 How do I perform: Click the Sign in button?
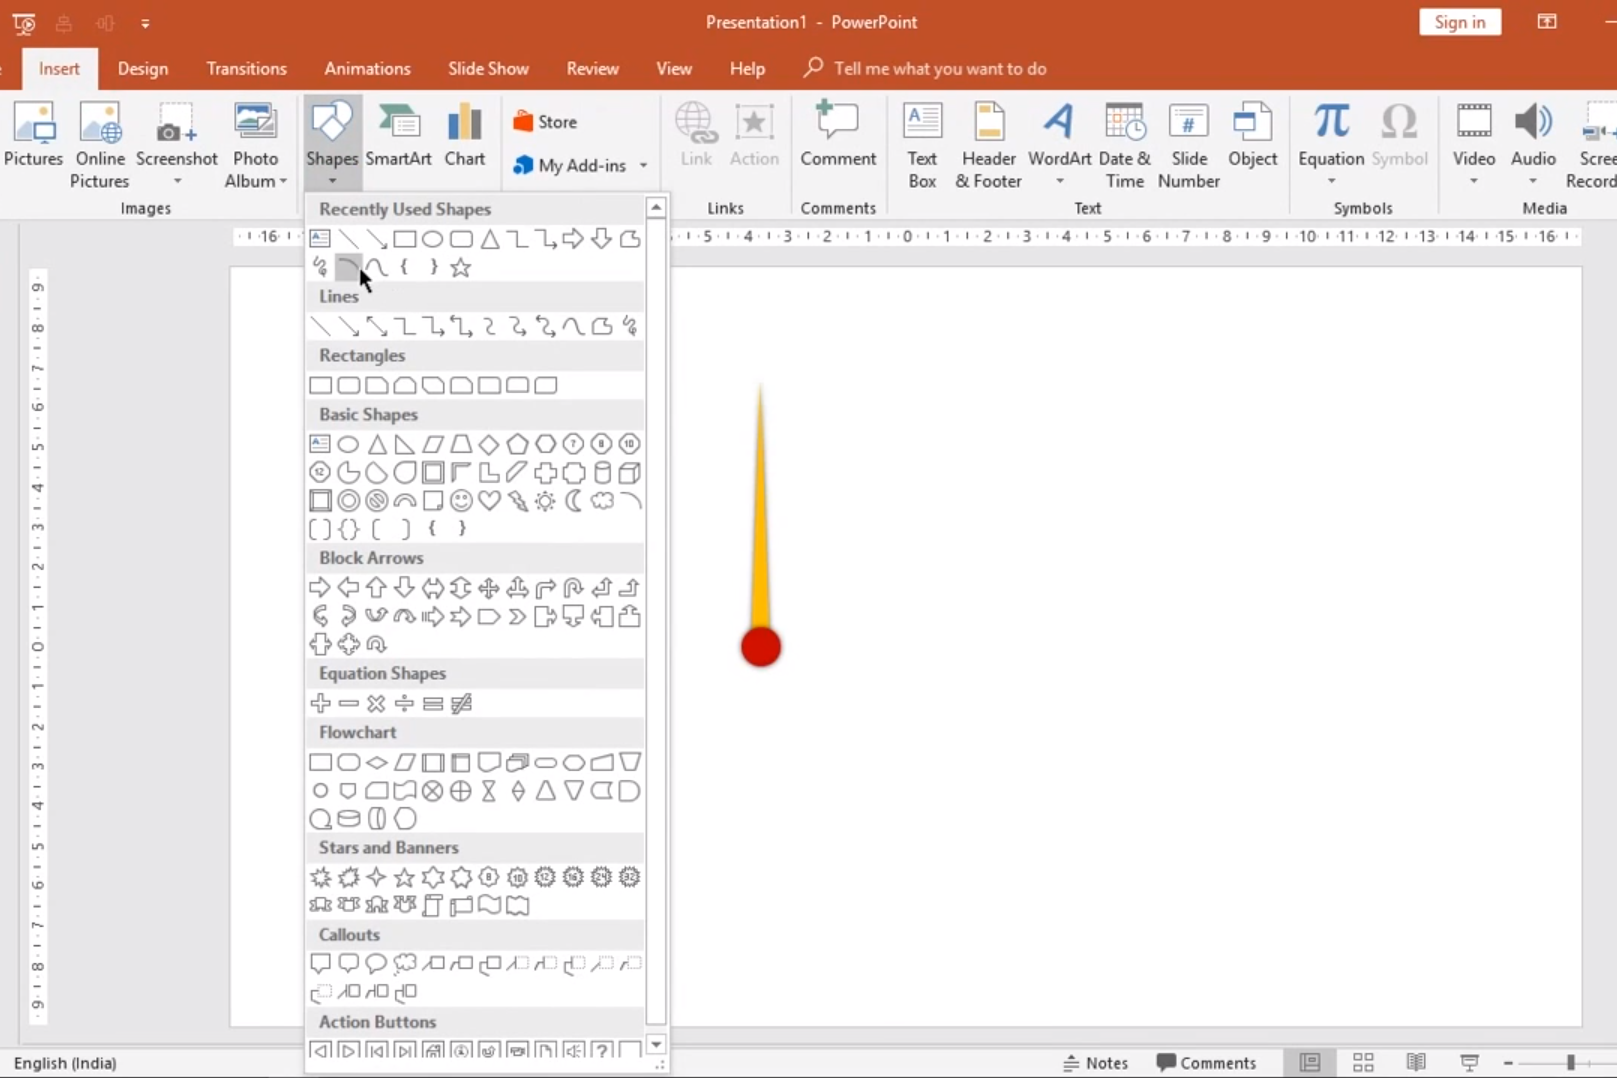pyautogui.click(x=1459, y=22)
